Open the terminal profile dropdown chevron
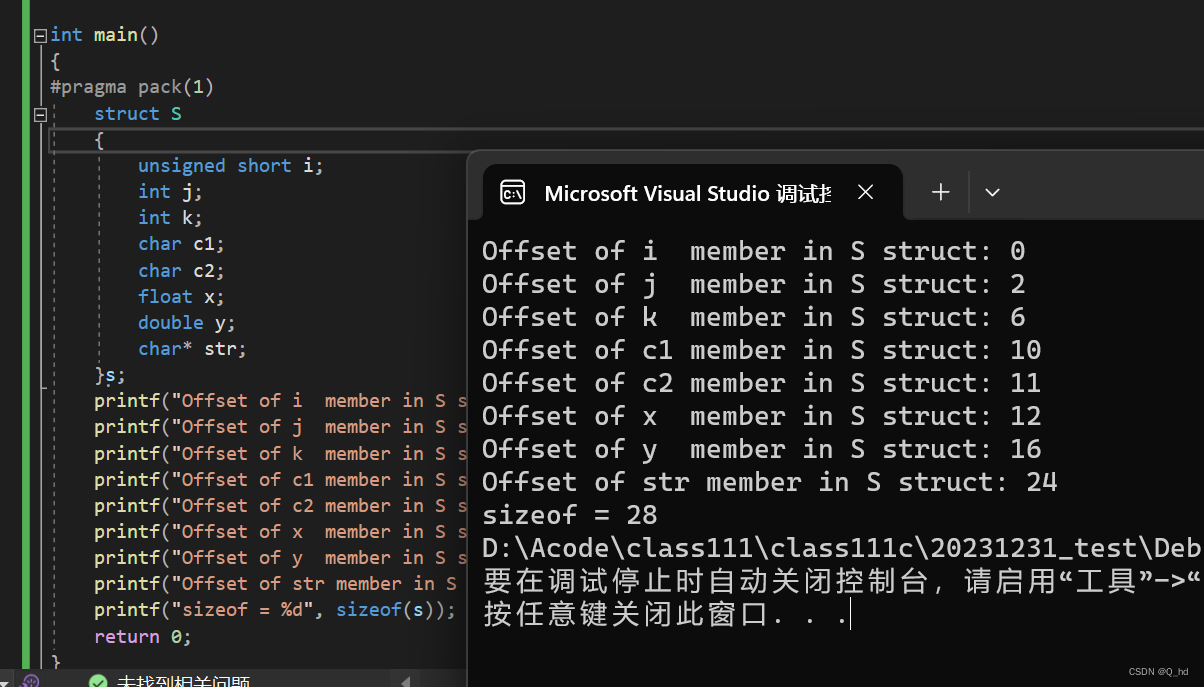This screenshot has height=687, width=1204. click(x=992, y=192)
